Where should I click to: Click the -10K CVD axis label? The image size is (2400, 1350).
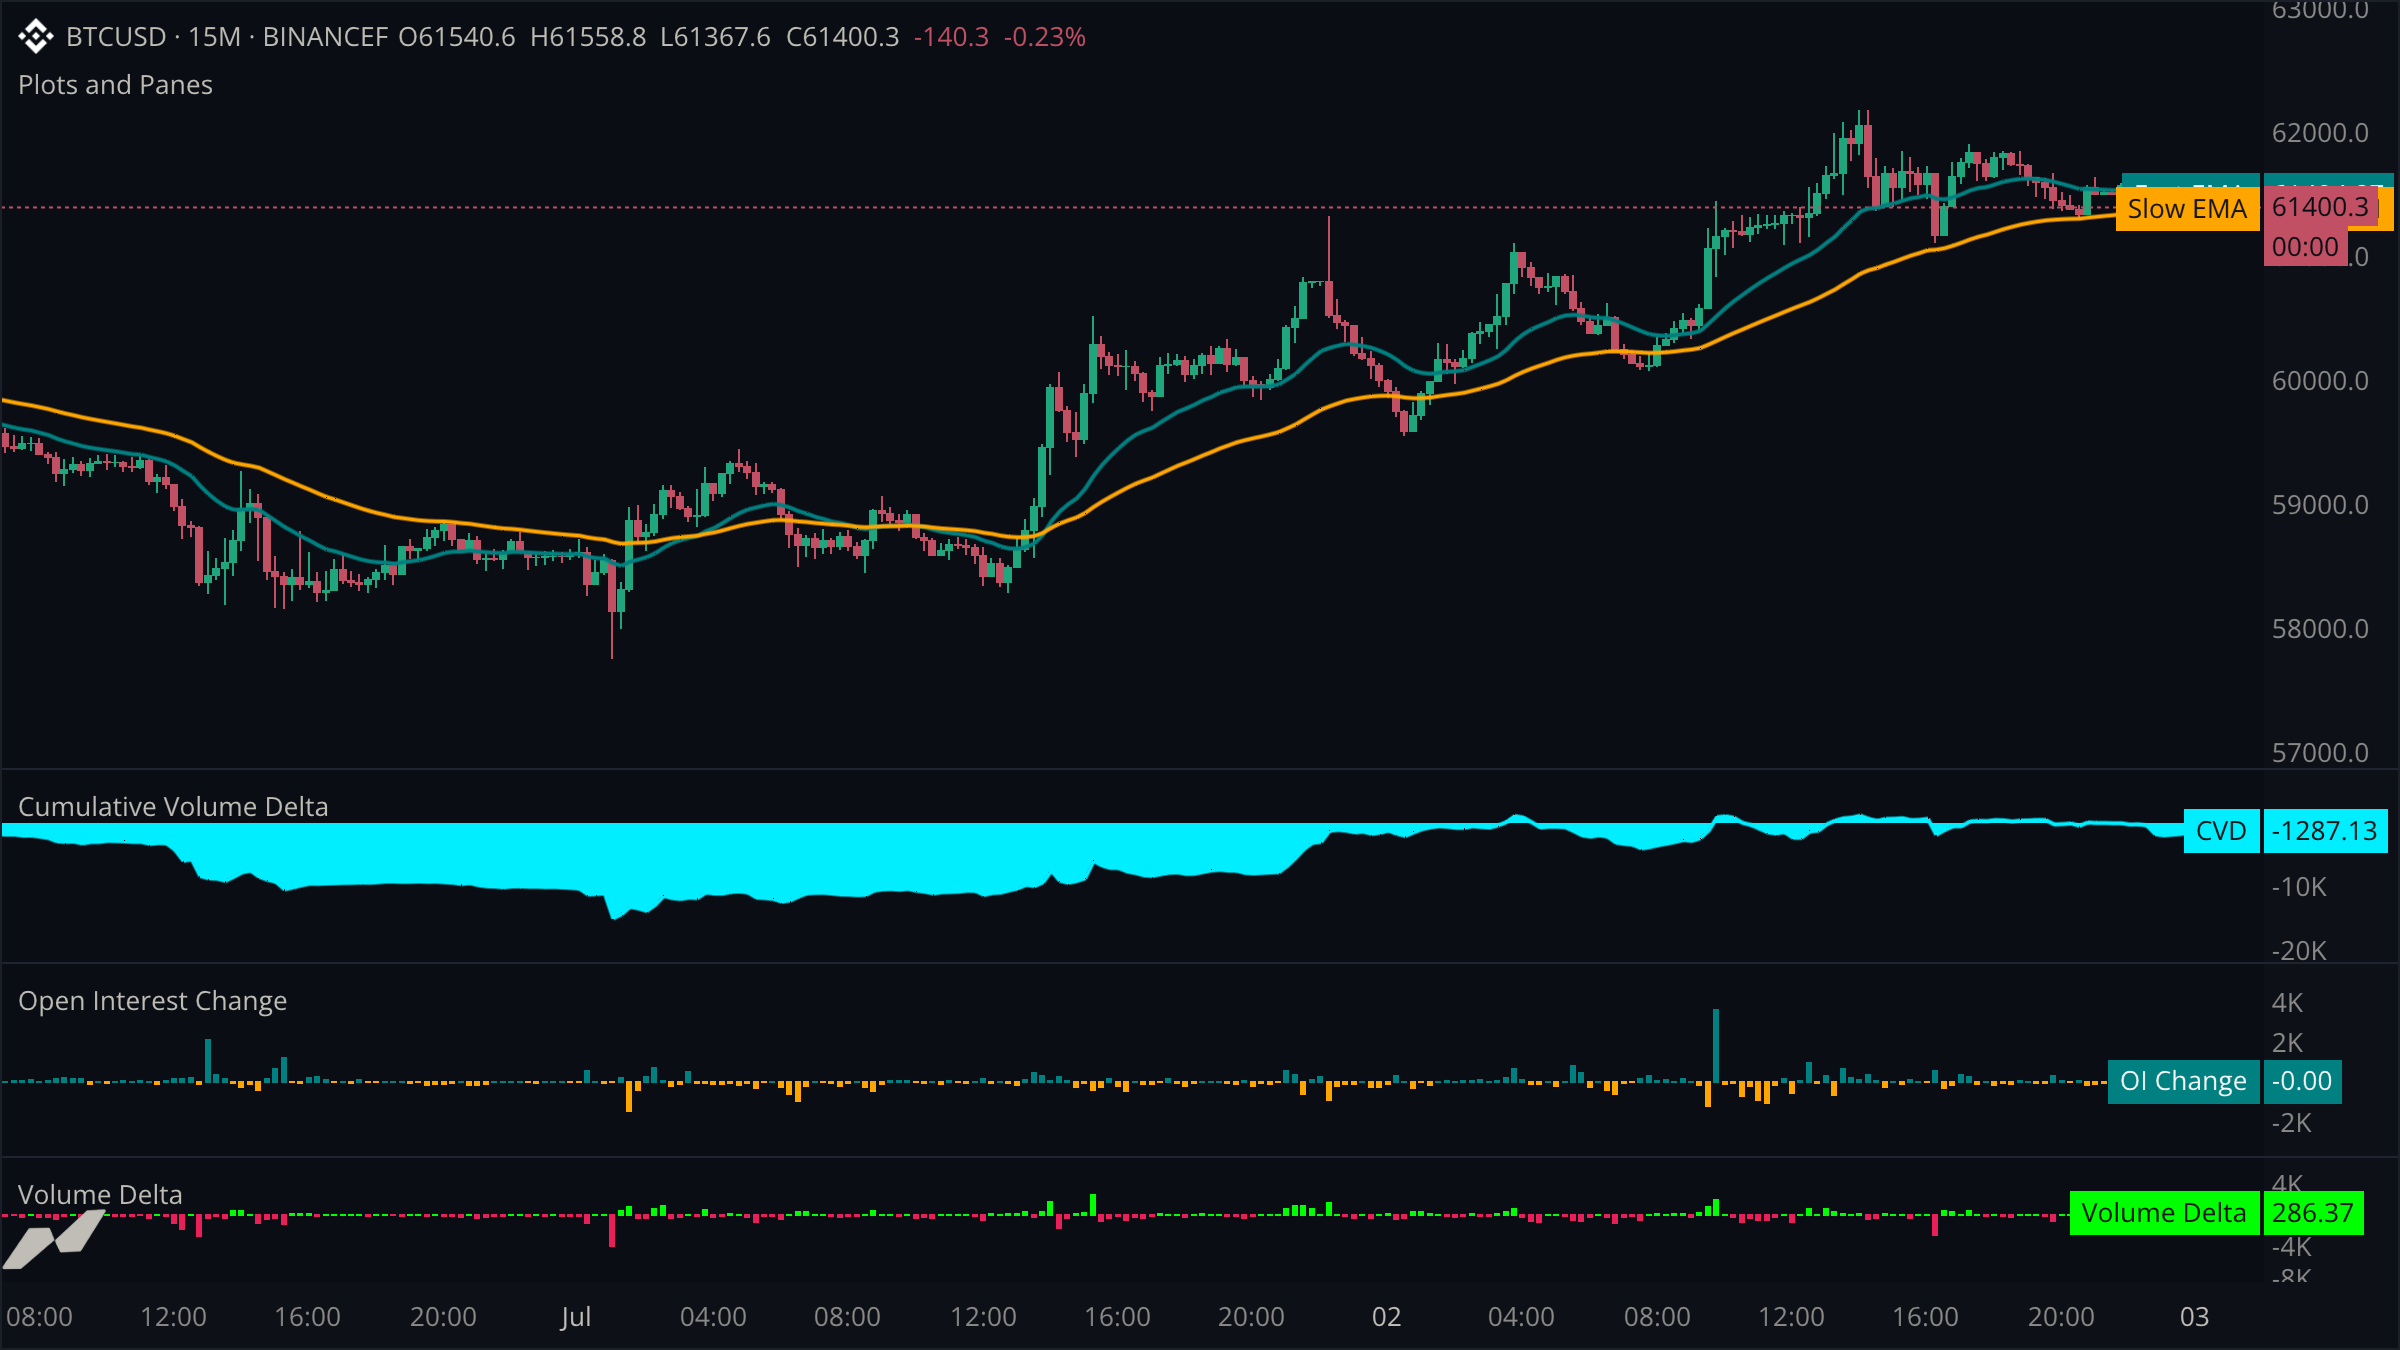(x=2299, y=887)
